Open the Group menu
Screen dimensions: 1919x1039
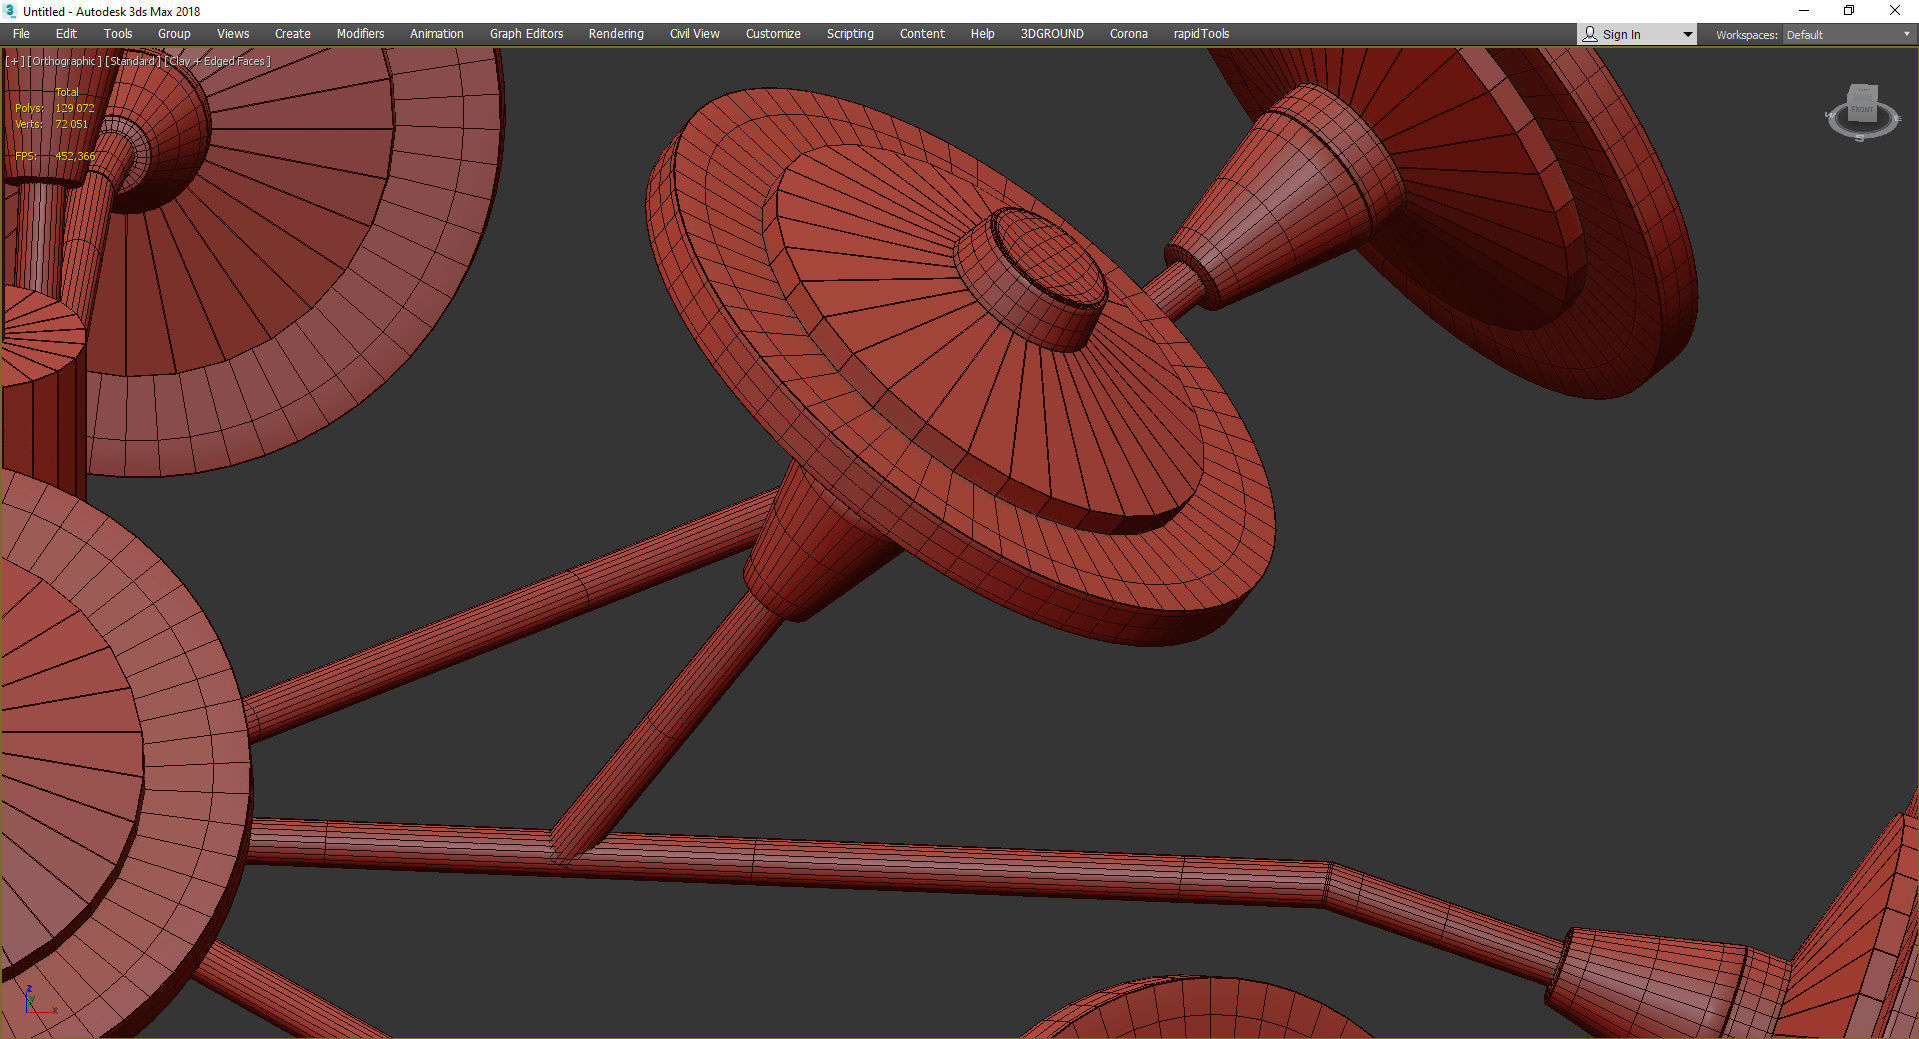[x=174, y=34]
